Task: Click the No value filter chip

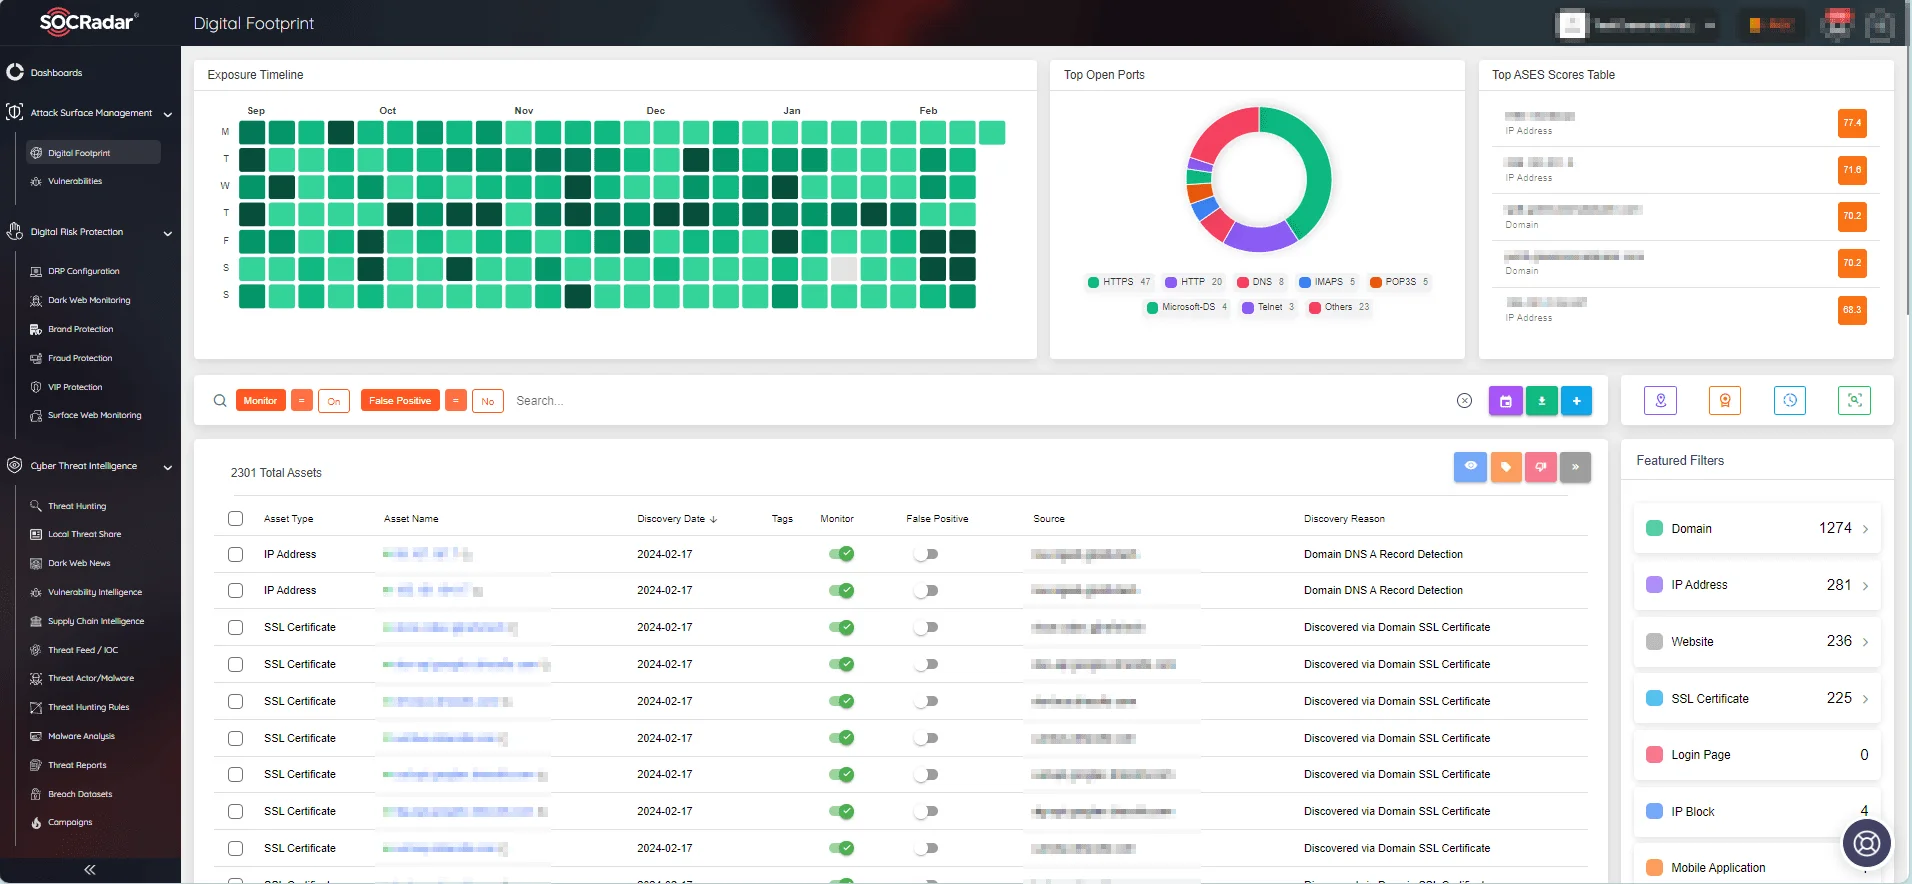Action: coord(487,401)
